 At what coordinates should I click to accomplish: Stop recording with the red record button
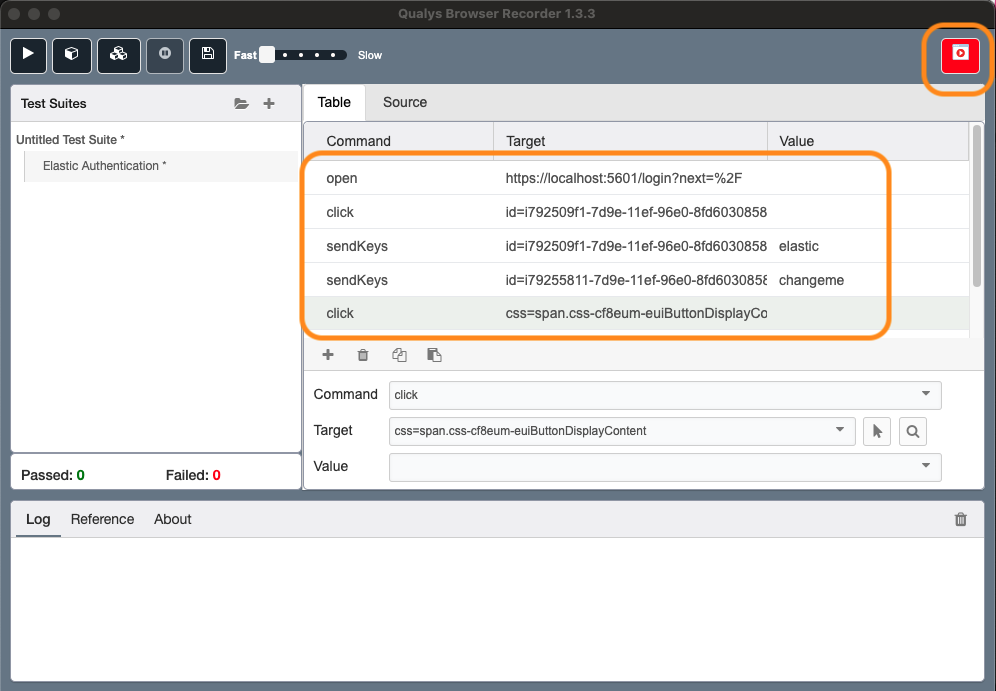pyautogui.click(x=958, y=56)
